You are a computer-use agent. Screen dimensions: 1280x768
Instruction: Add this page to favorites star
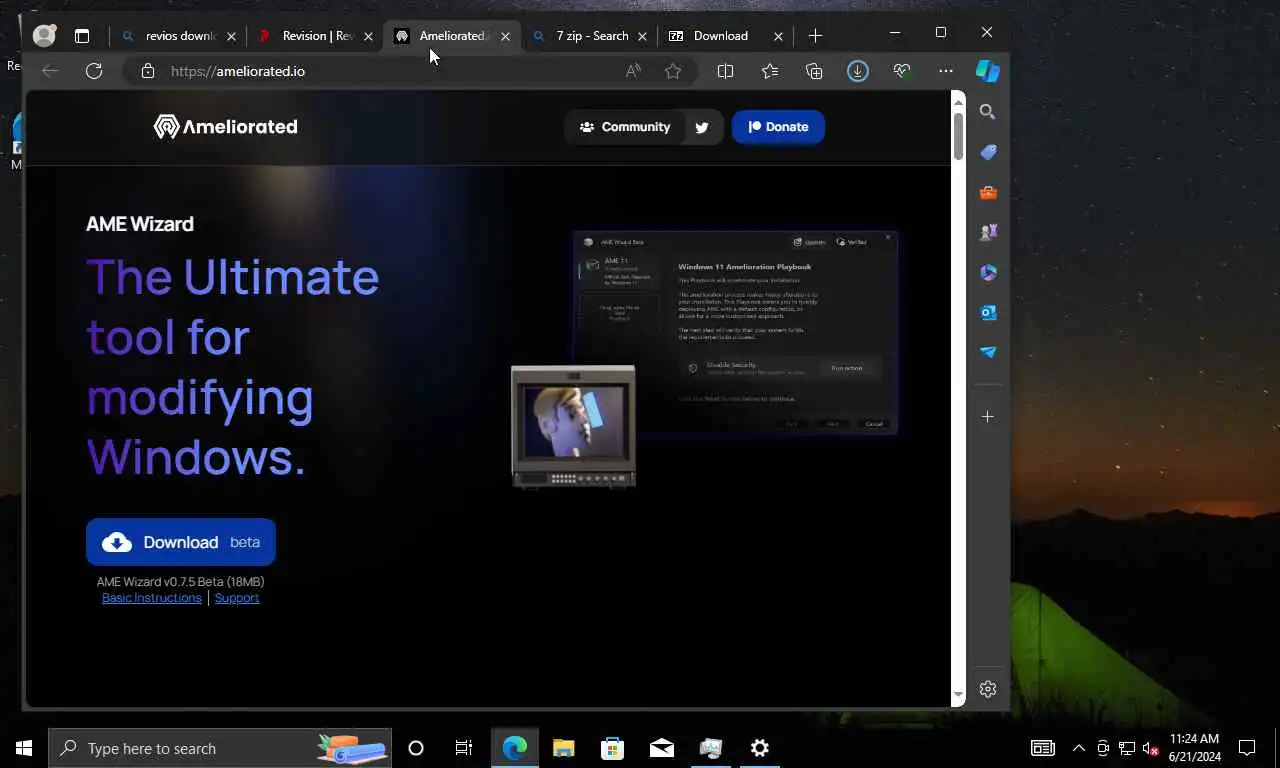tap(673, 71)
